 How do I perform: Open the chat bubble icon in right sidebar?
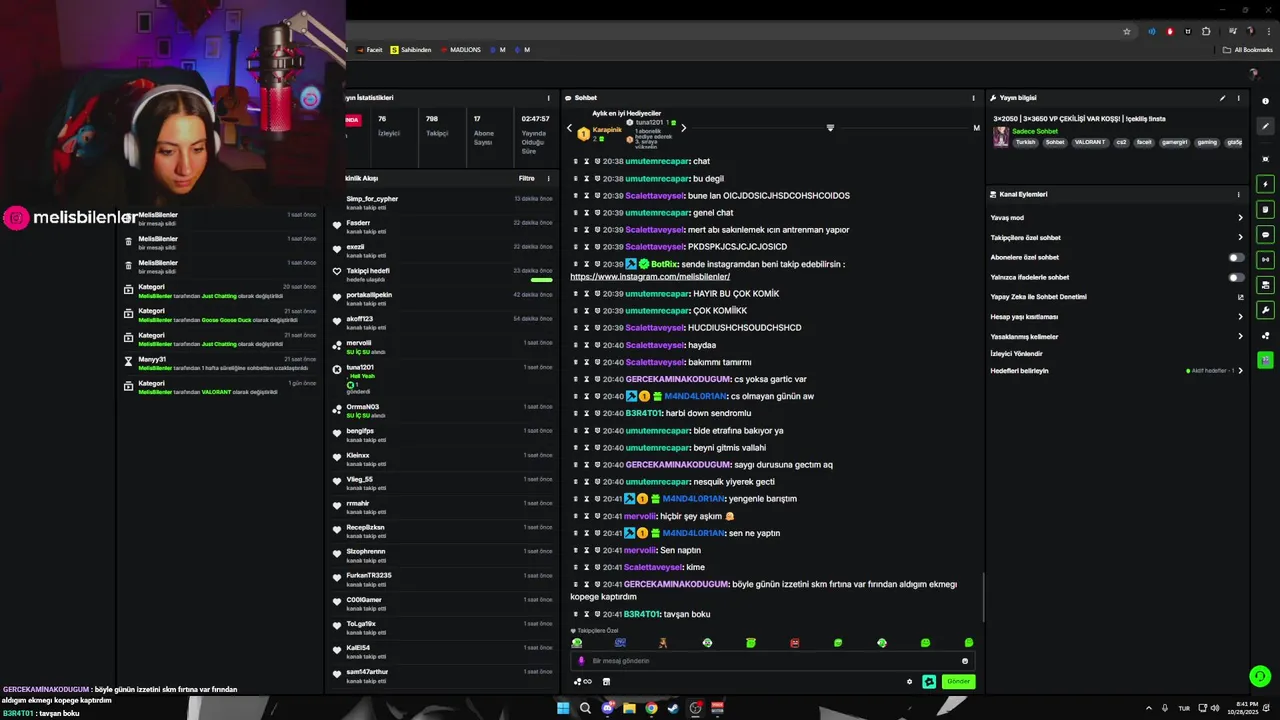[x=1266, y=235]
